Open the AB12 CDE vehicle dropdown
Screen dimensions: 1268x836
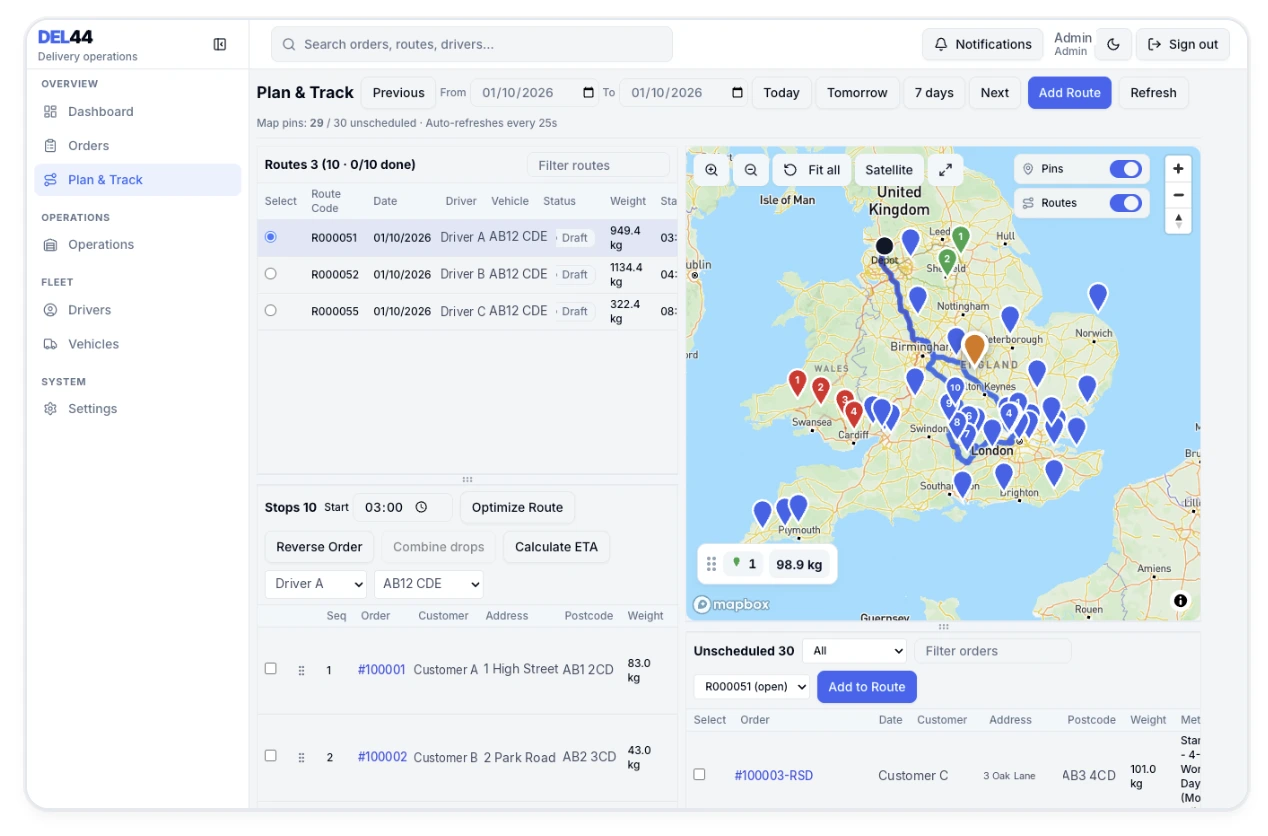pyautogui.click(x=428, y=584)
